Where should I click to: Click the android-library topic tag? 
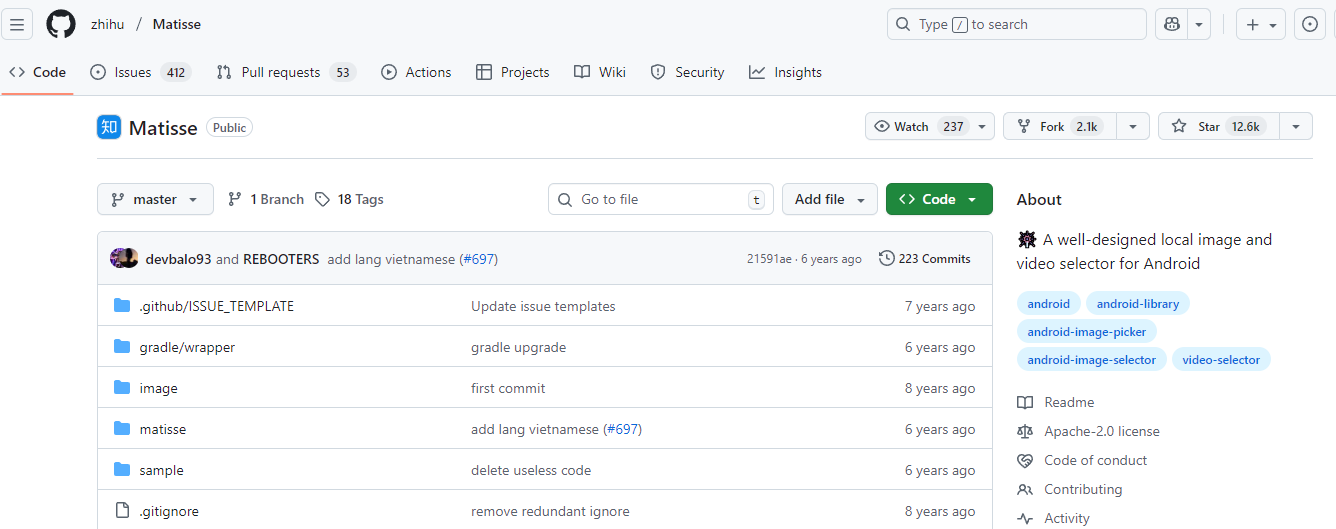point(1138,304)
